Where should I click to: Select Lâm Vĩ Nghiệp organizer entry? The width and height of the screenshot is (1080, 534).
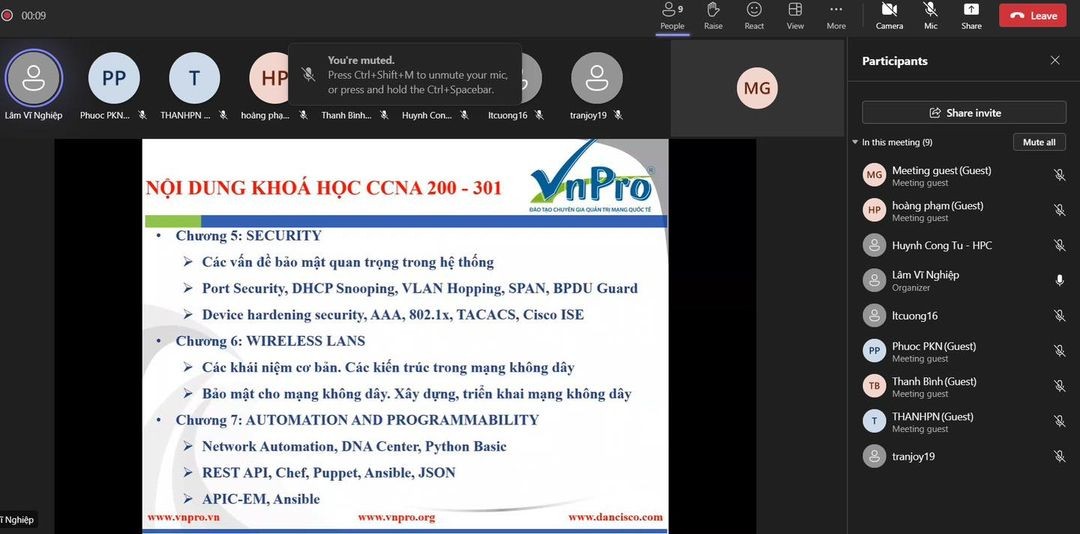tap(964, 280)
